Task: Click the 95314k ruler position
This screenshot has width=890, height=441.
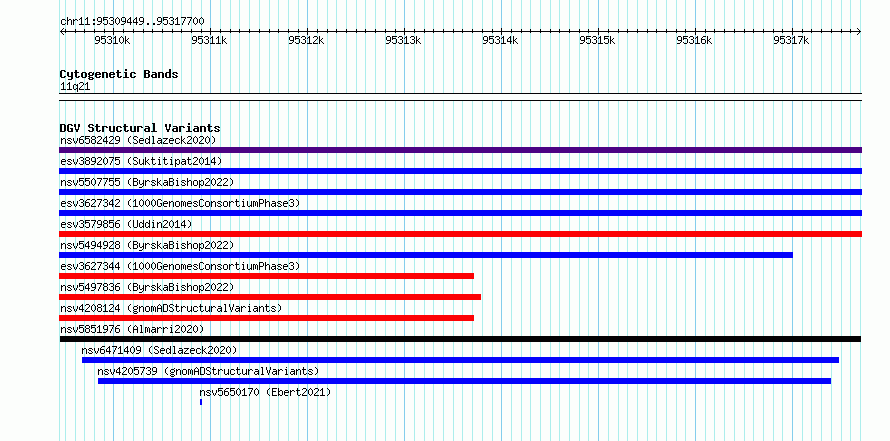Action: [501, 40]
